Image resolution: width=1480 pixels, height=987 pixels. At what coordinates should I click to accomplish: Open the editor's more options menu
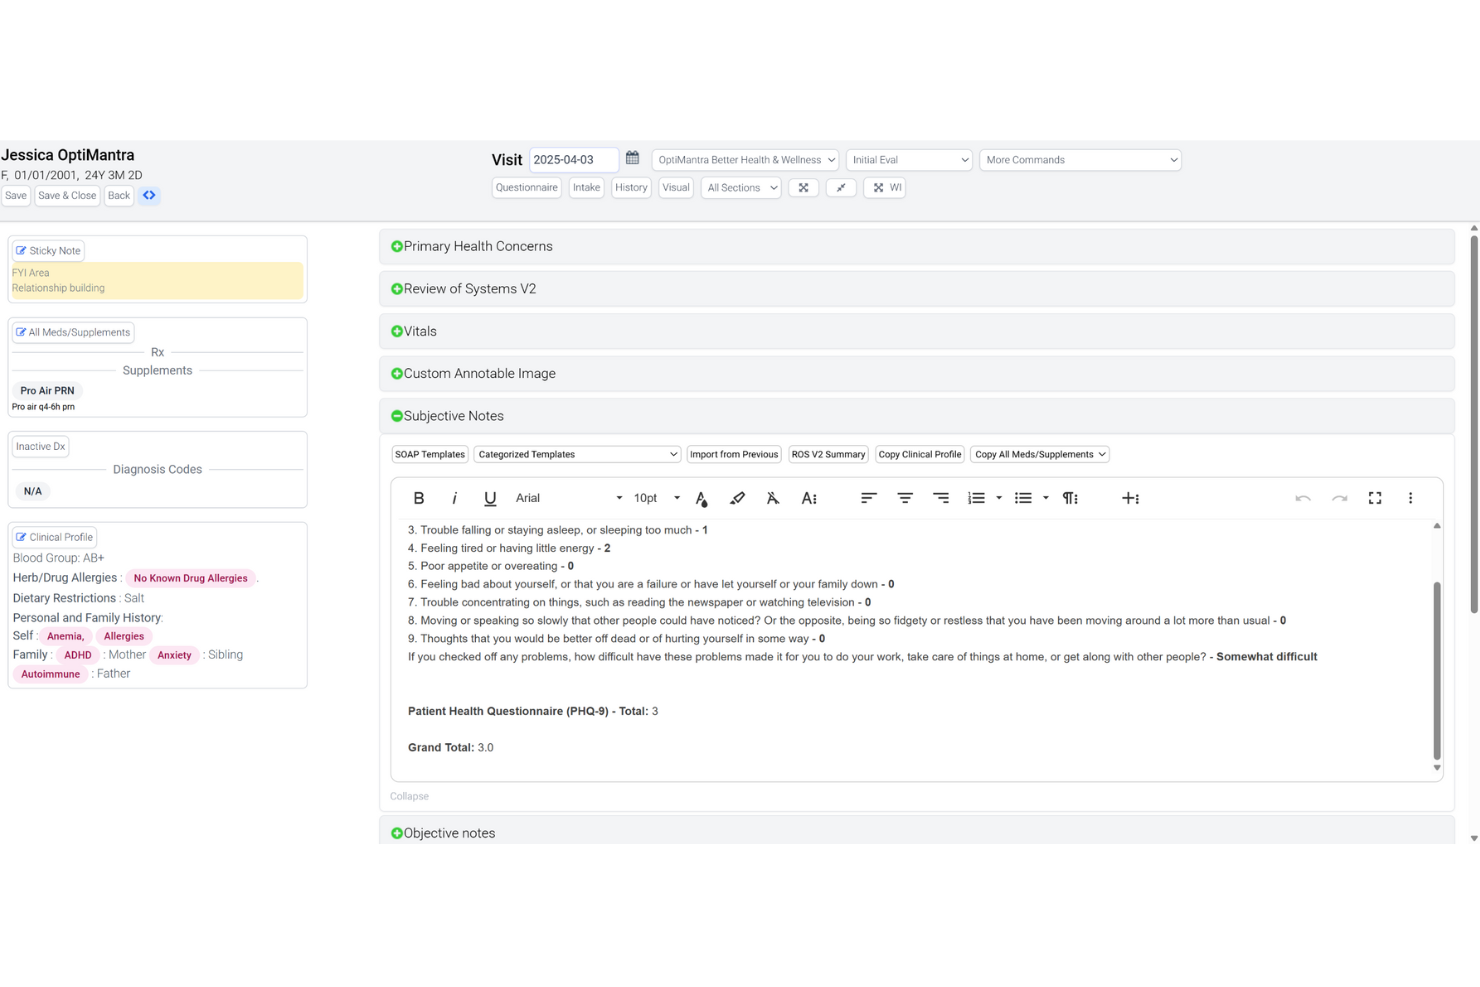[x=1411, y=497]
